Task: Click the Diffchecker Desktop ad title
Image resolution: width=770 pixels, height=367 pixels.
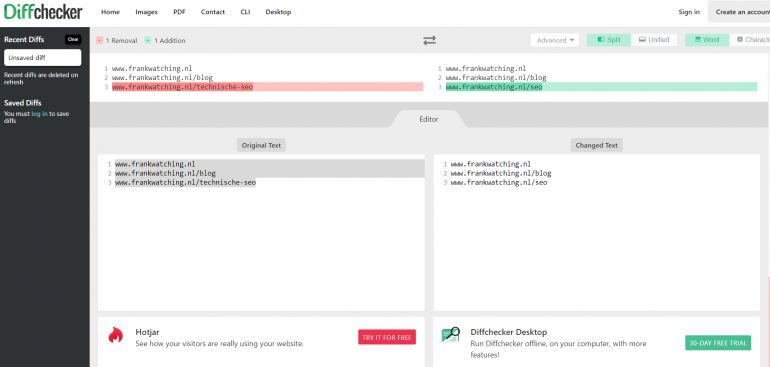Action: tap(509, 332)
